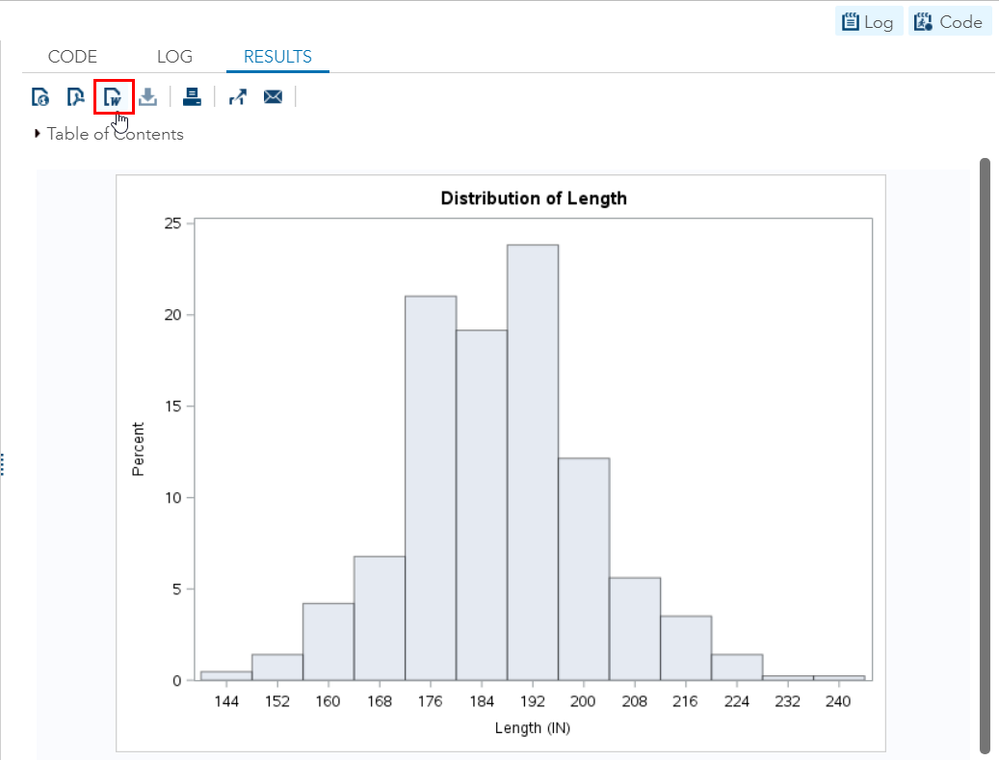
Task: Open the Log button at top right
Action: pyautogui.click(x=868, y=22)
